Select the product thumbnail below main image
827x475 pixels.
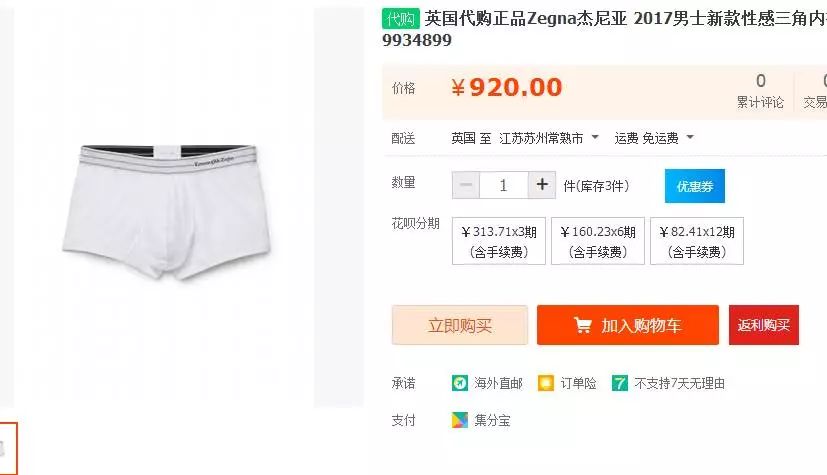(7, 449)
